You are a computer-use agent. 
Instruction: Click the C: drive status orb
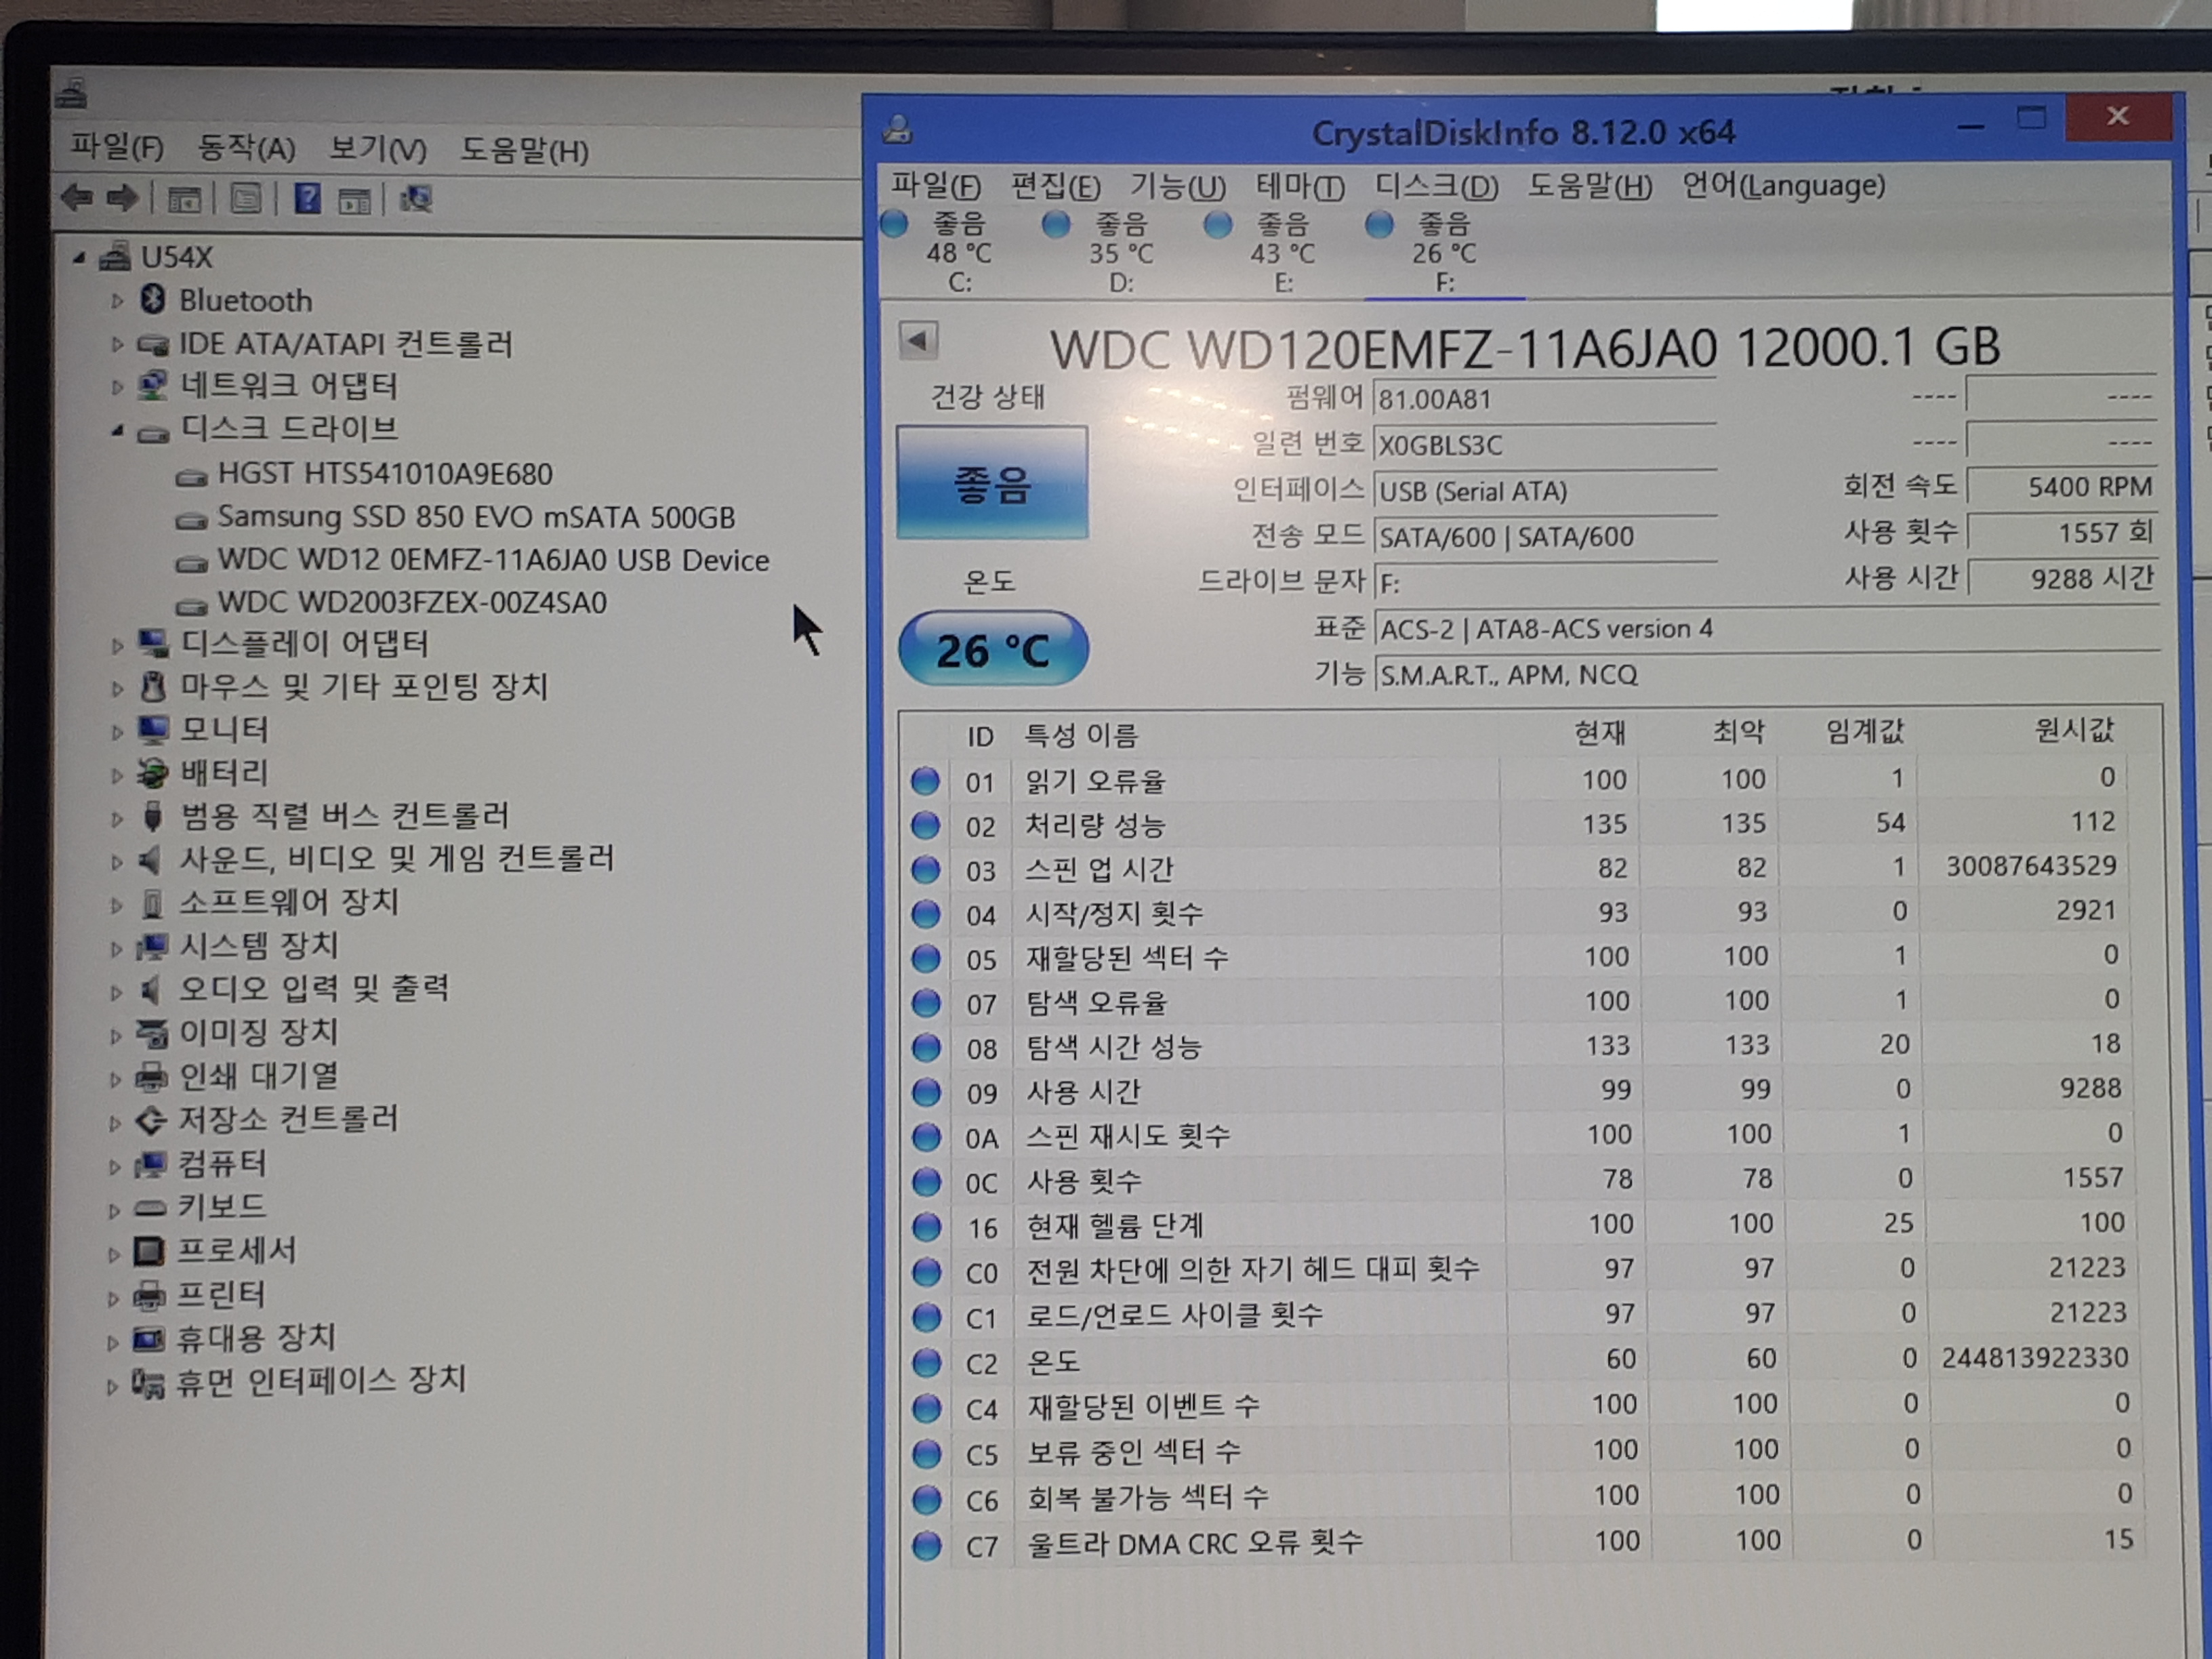click(x=894, y=224)
